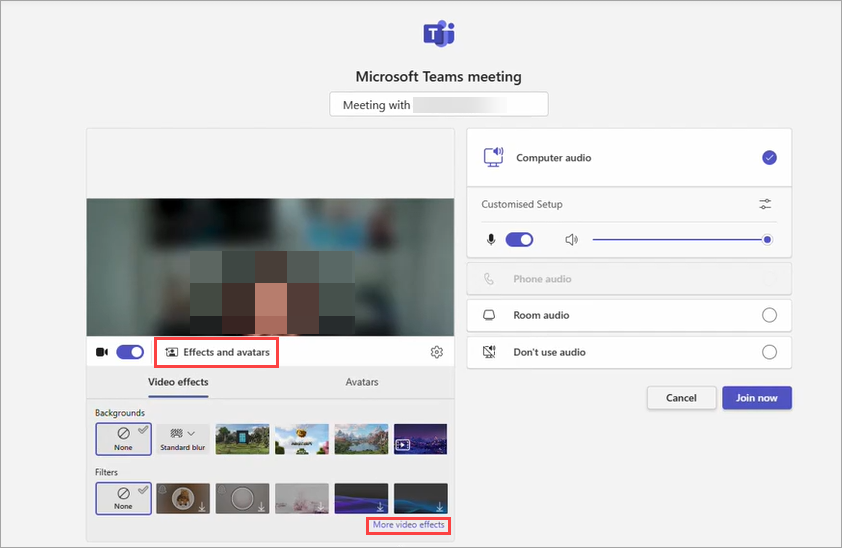This screenshot has height=548, width=842.
Task: Edit the Meeting with title field
Action: [439, 104]
